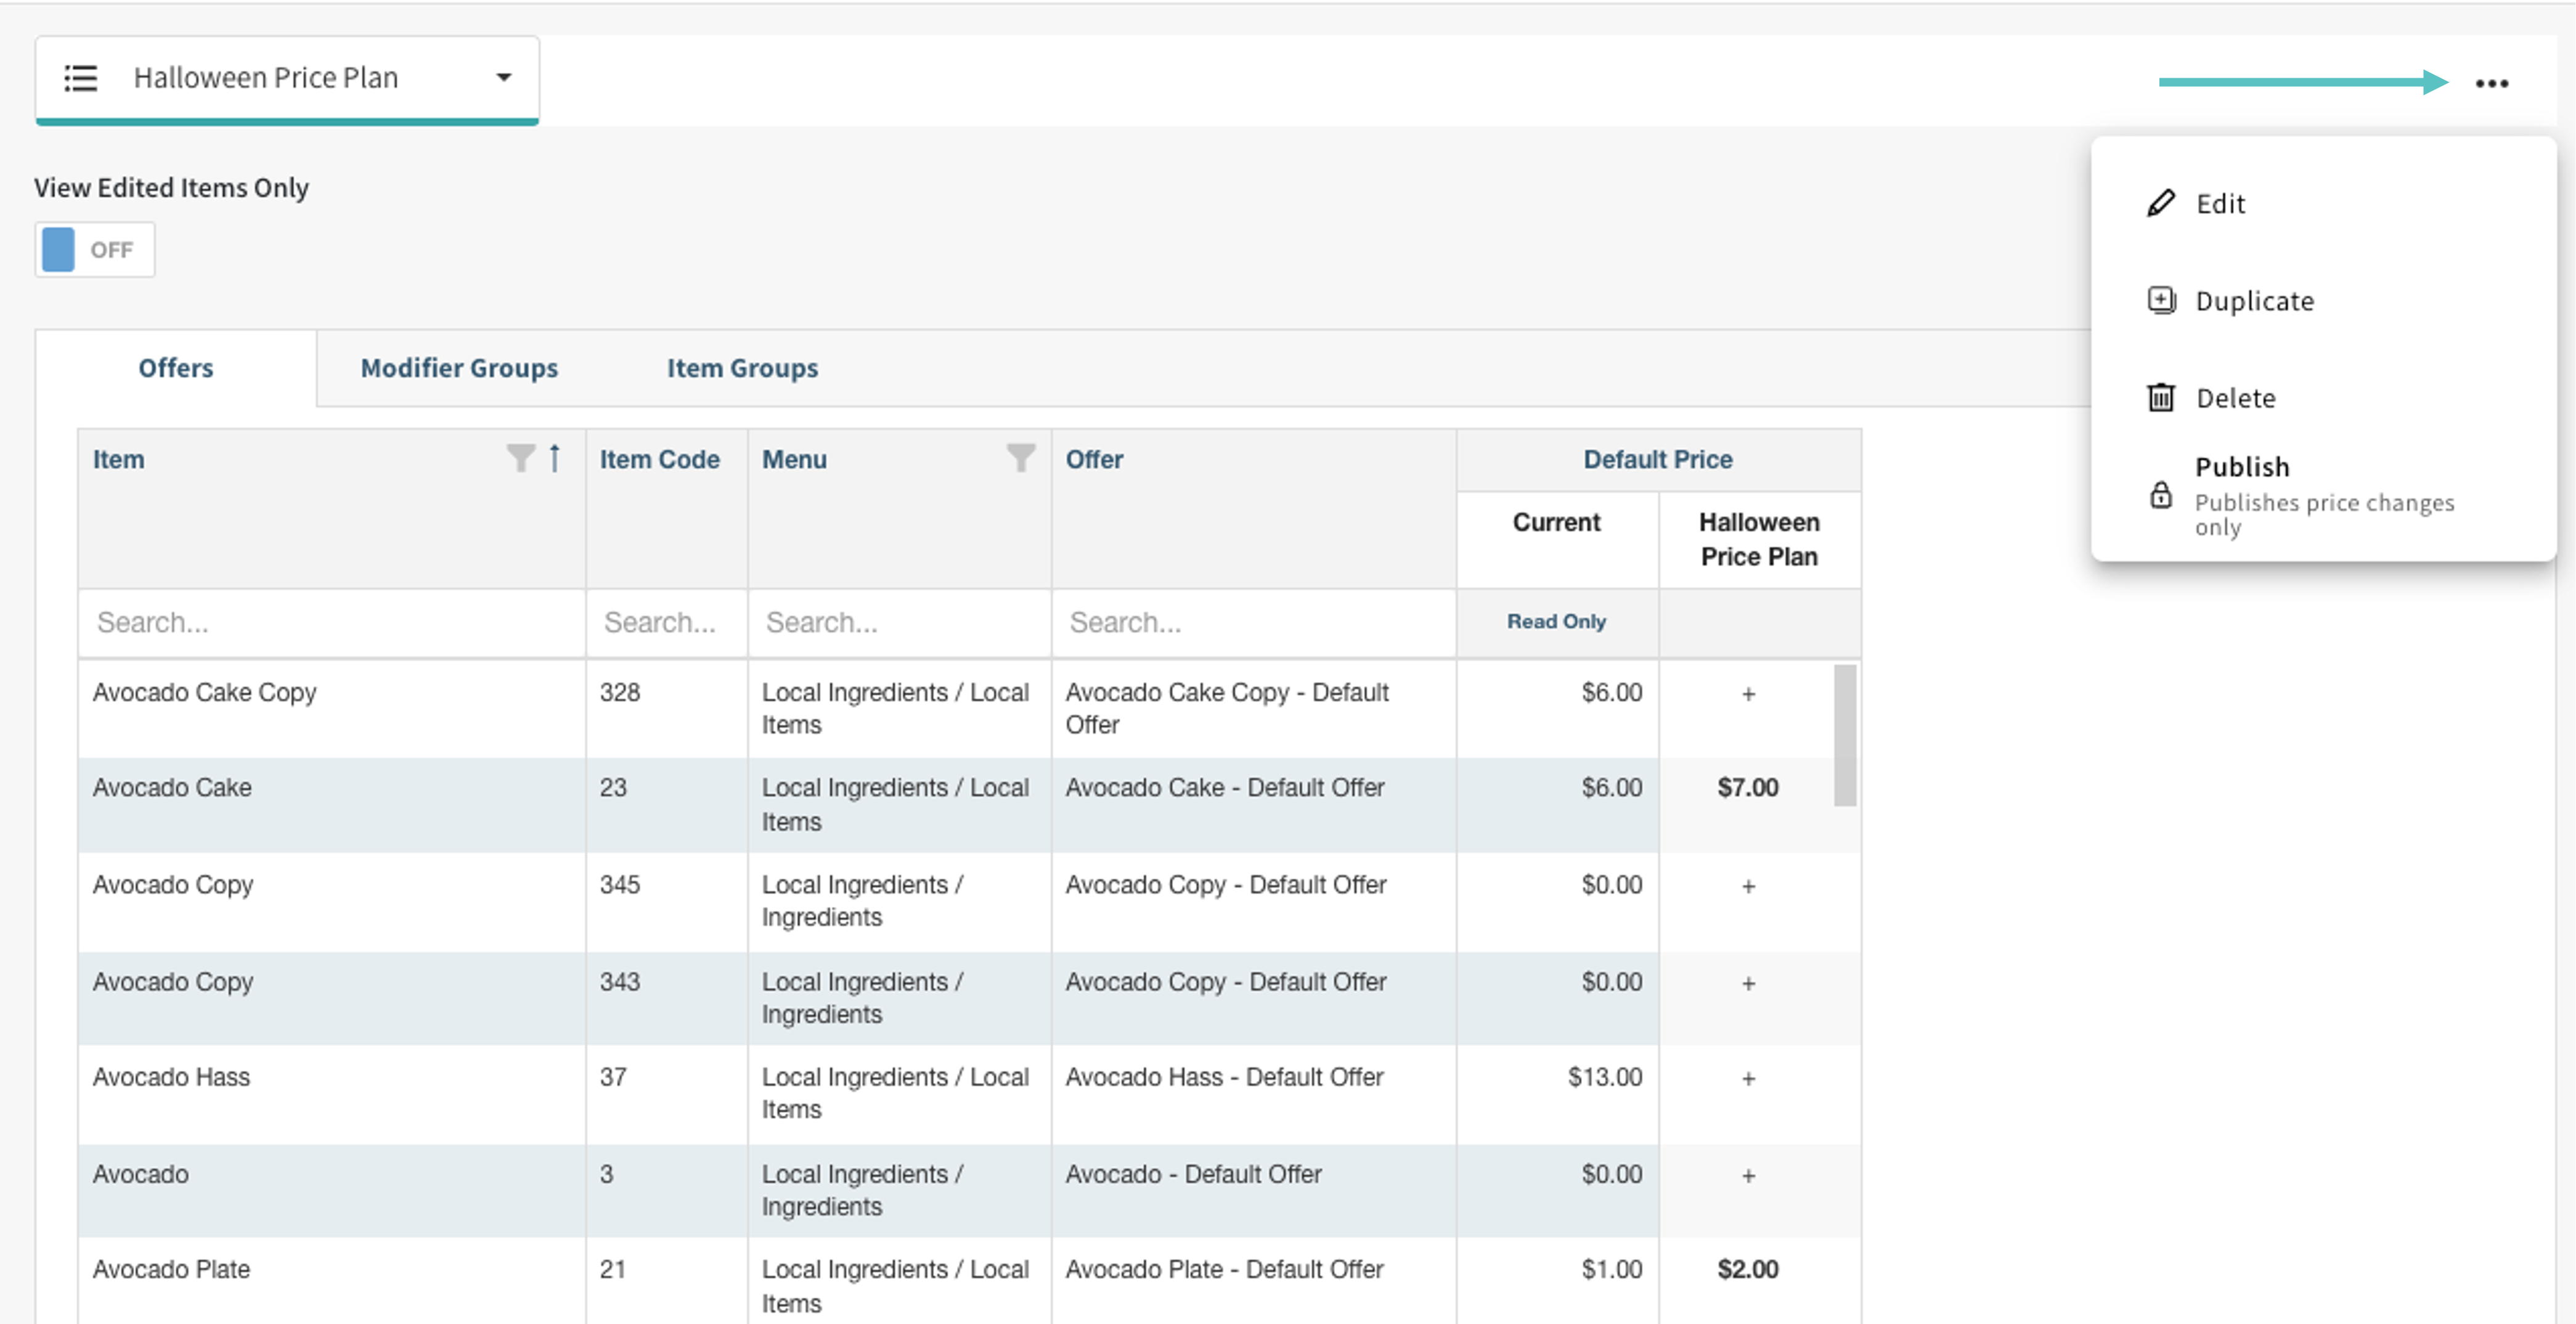
Task: Click the Item column sort arrow
Action: 555,458
